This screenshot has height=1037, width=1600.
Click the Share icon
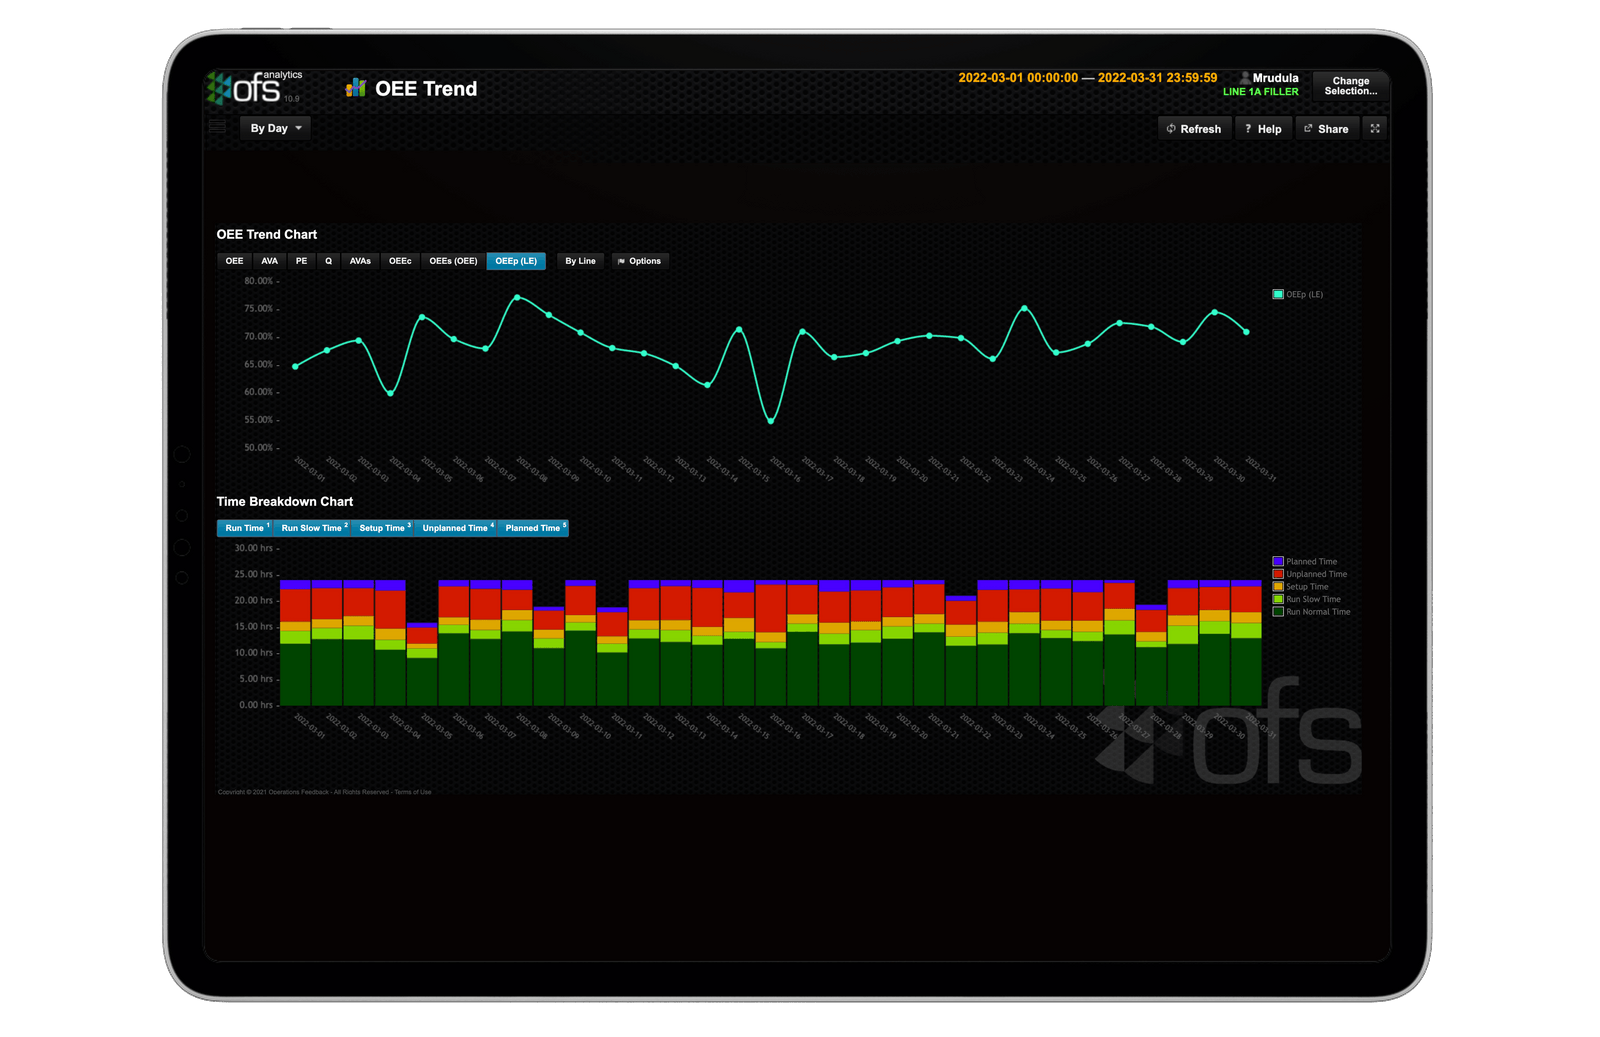point(1310,128)
